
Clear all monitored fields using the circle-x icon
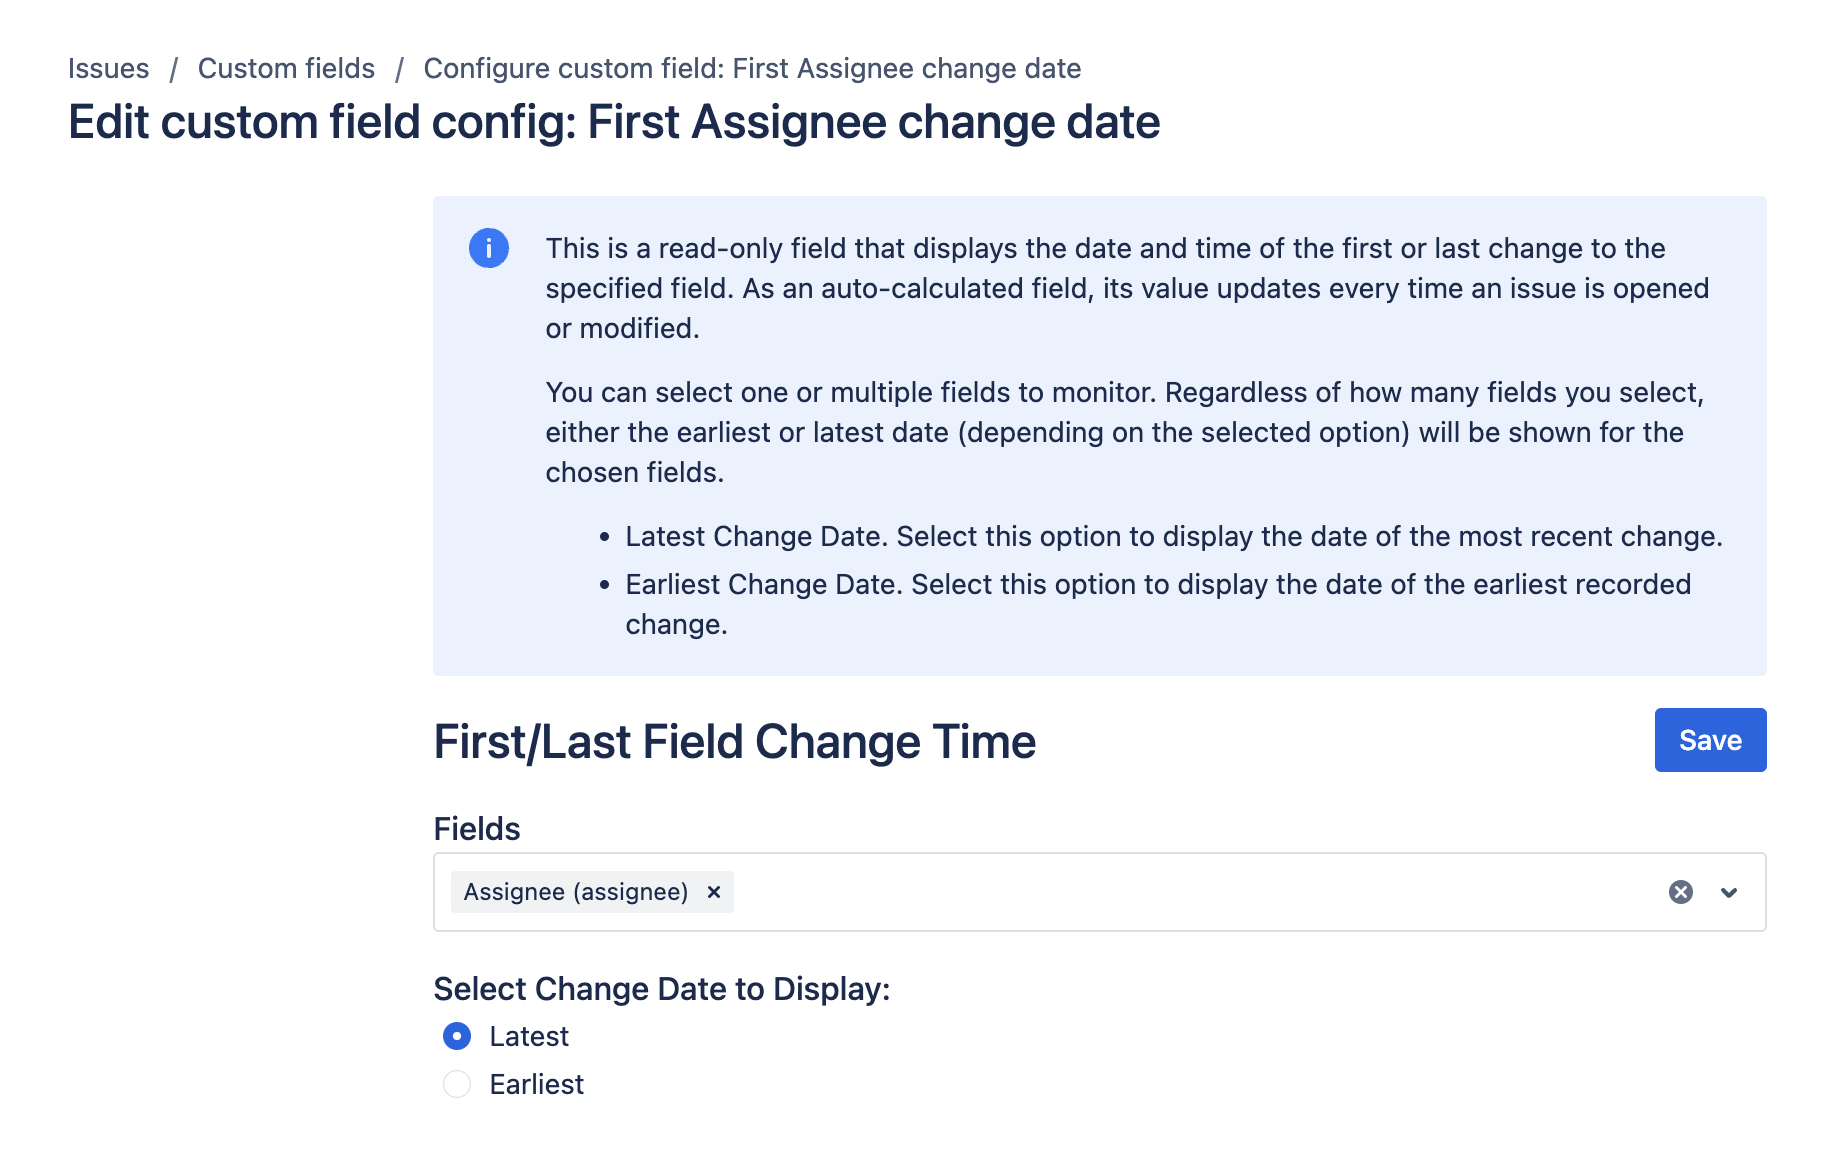point(1681,891)
